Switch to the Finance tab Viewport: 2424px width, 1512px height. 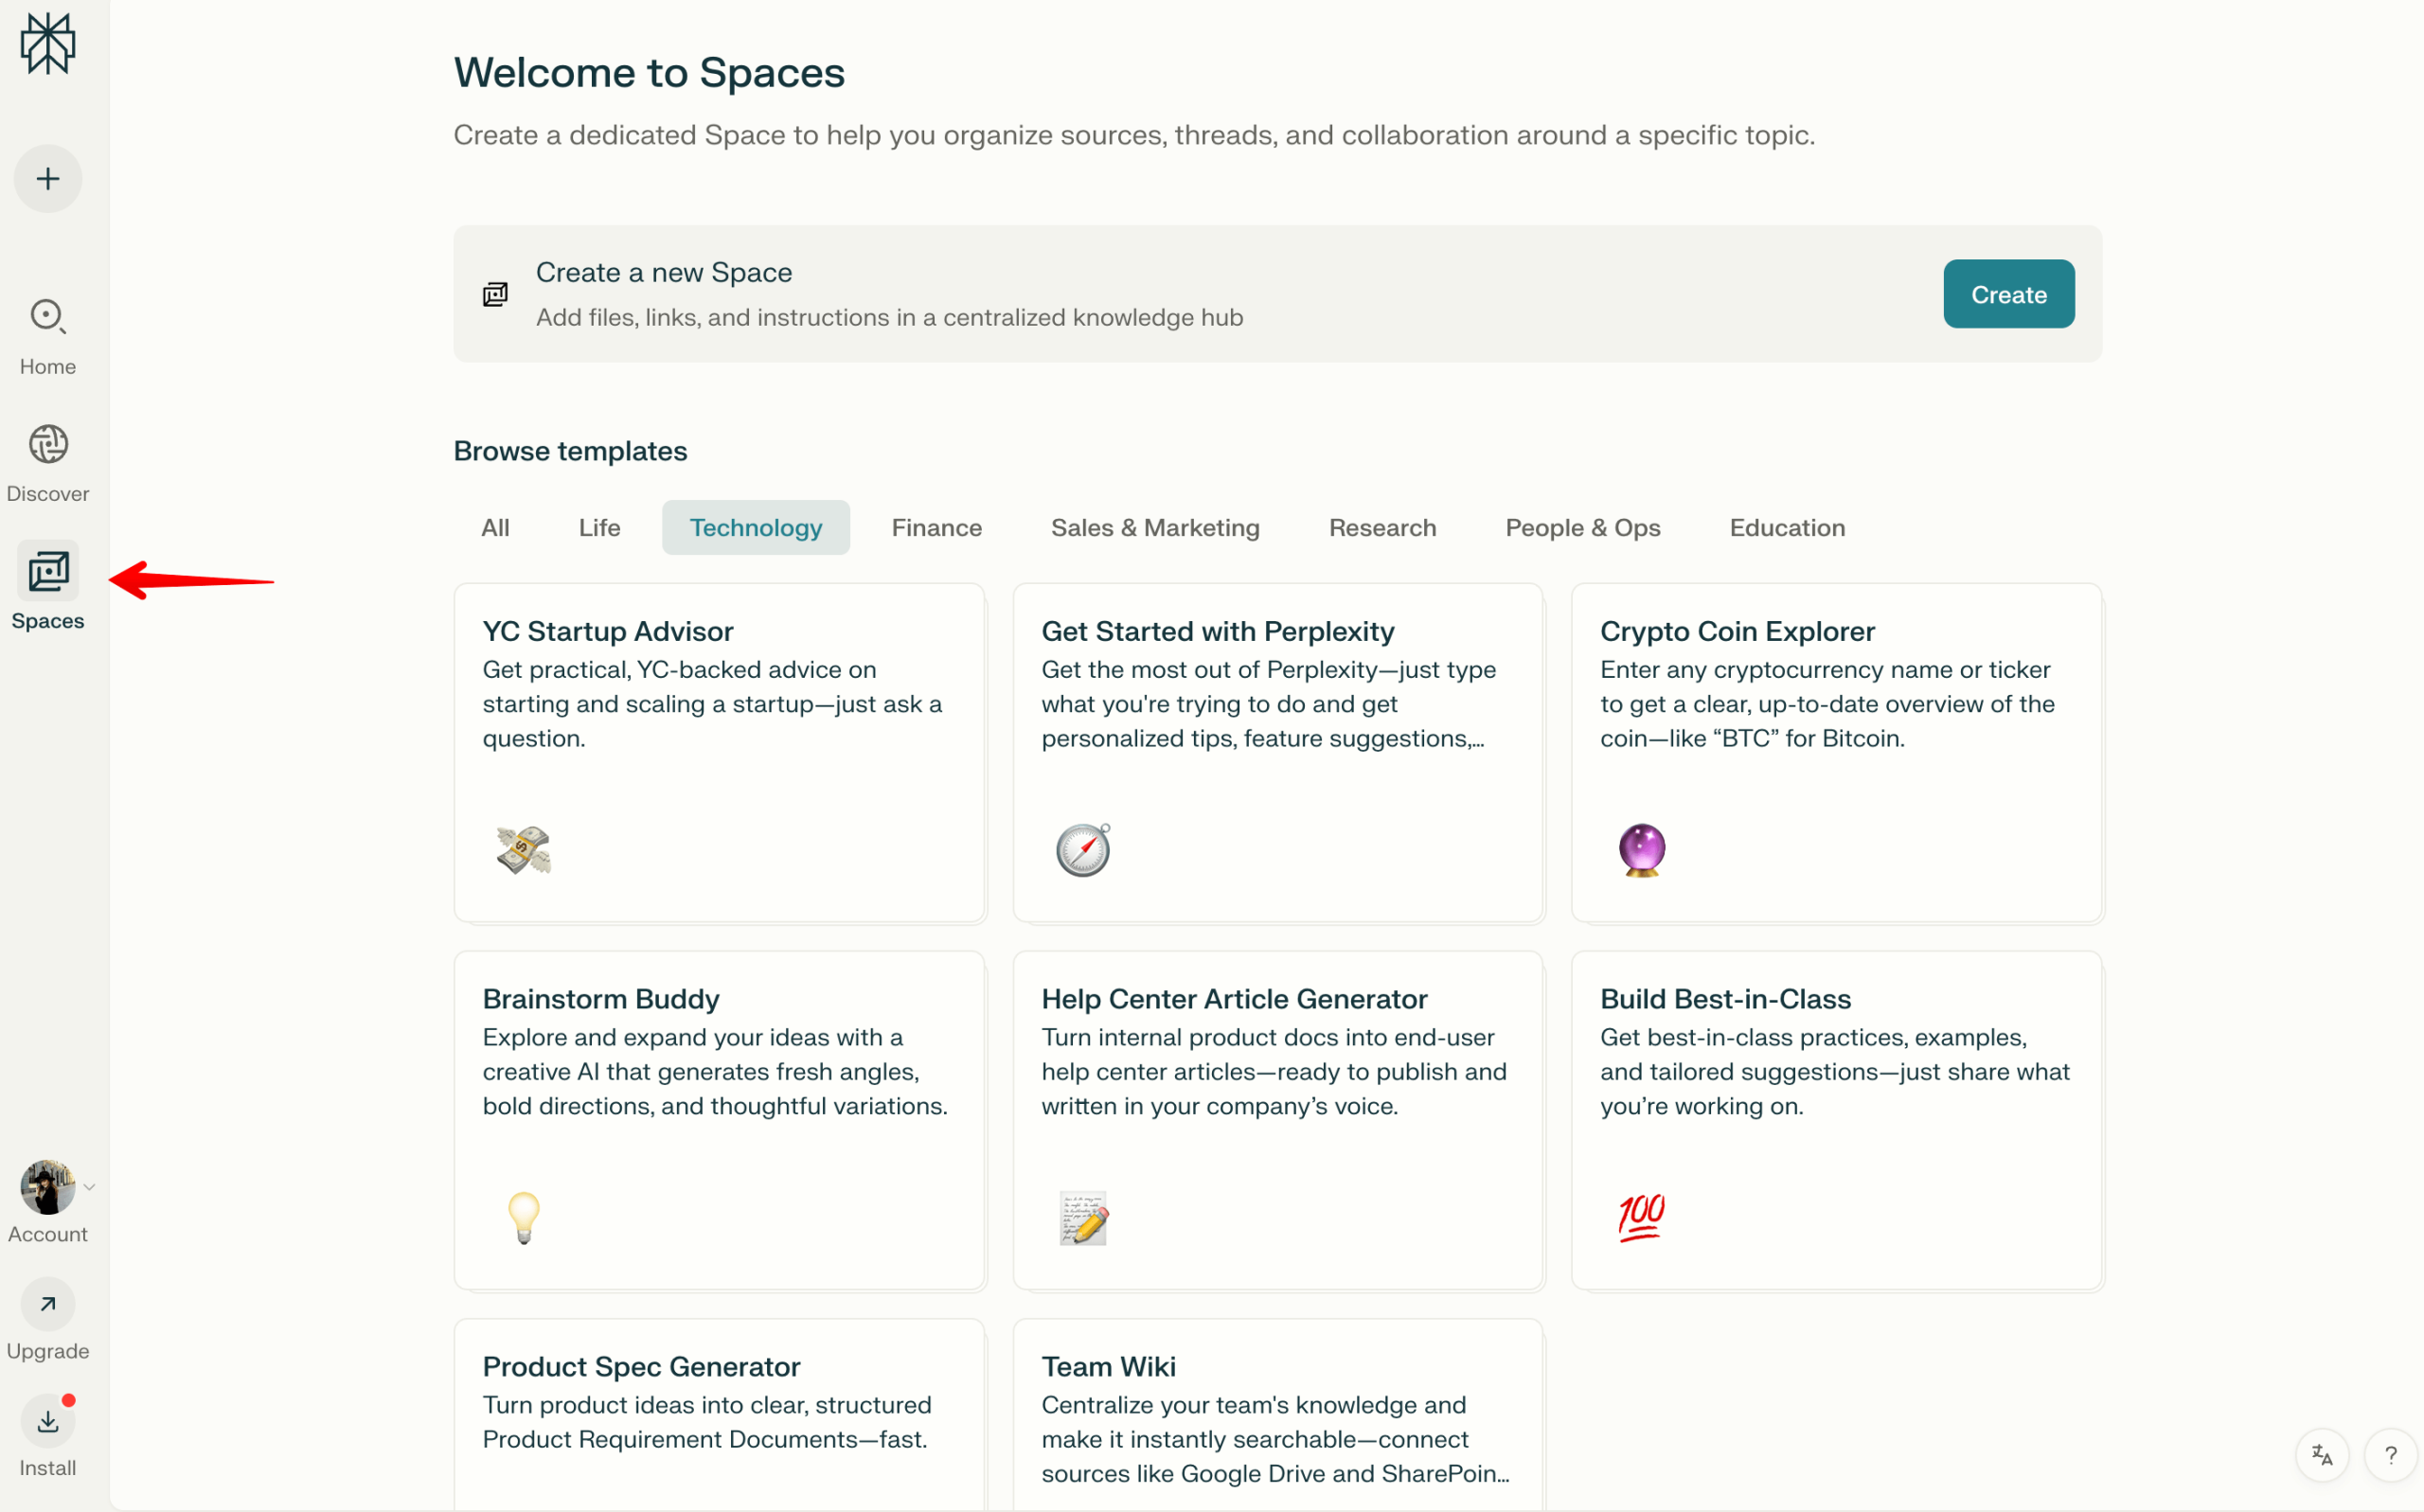(936, 527)
